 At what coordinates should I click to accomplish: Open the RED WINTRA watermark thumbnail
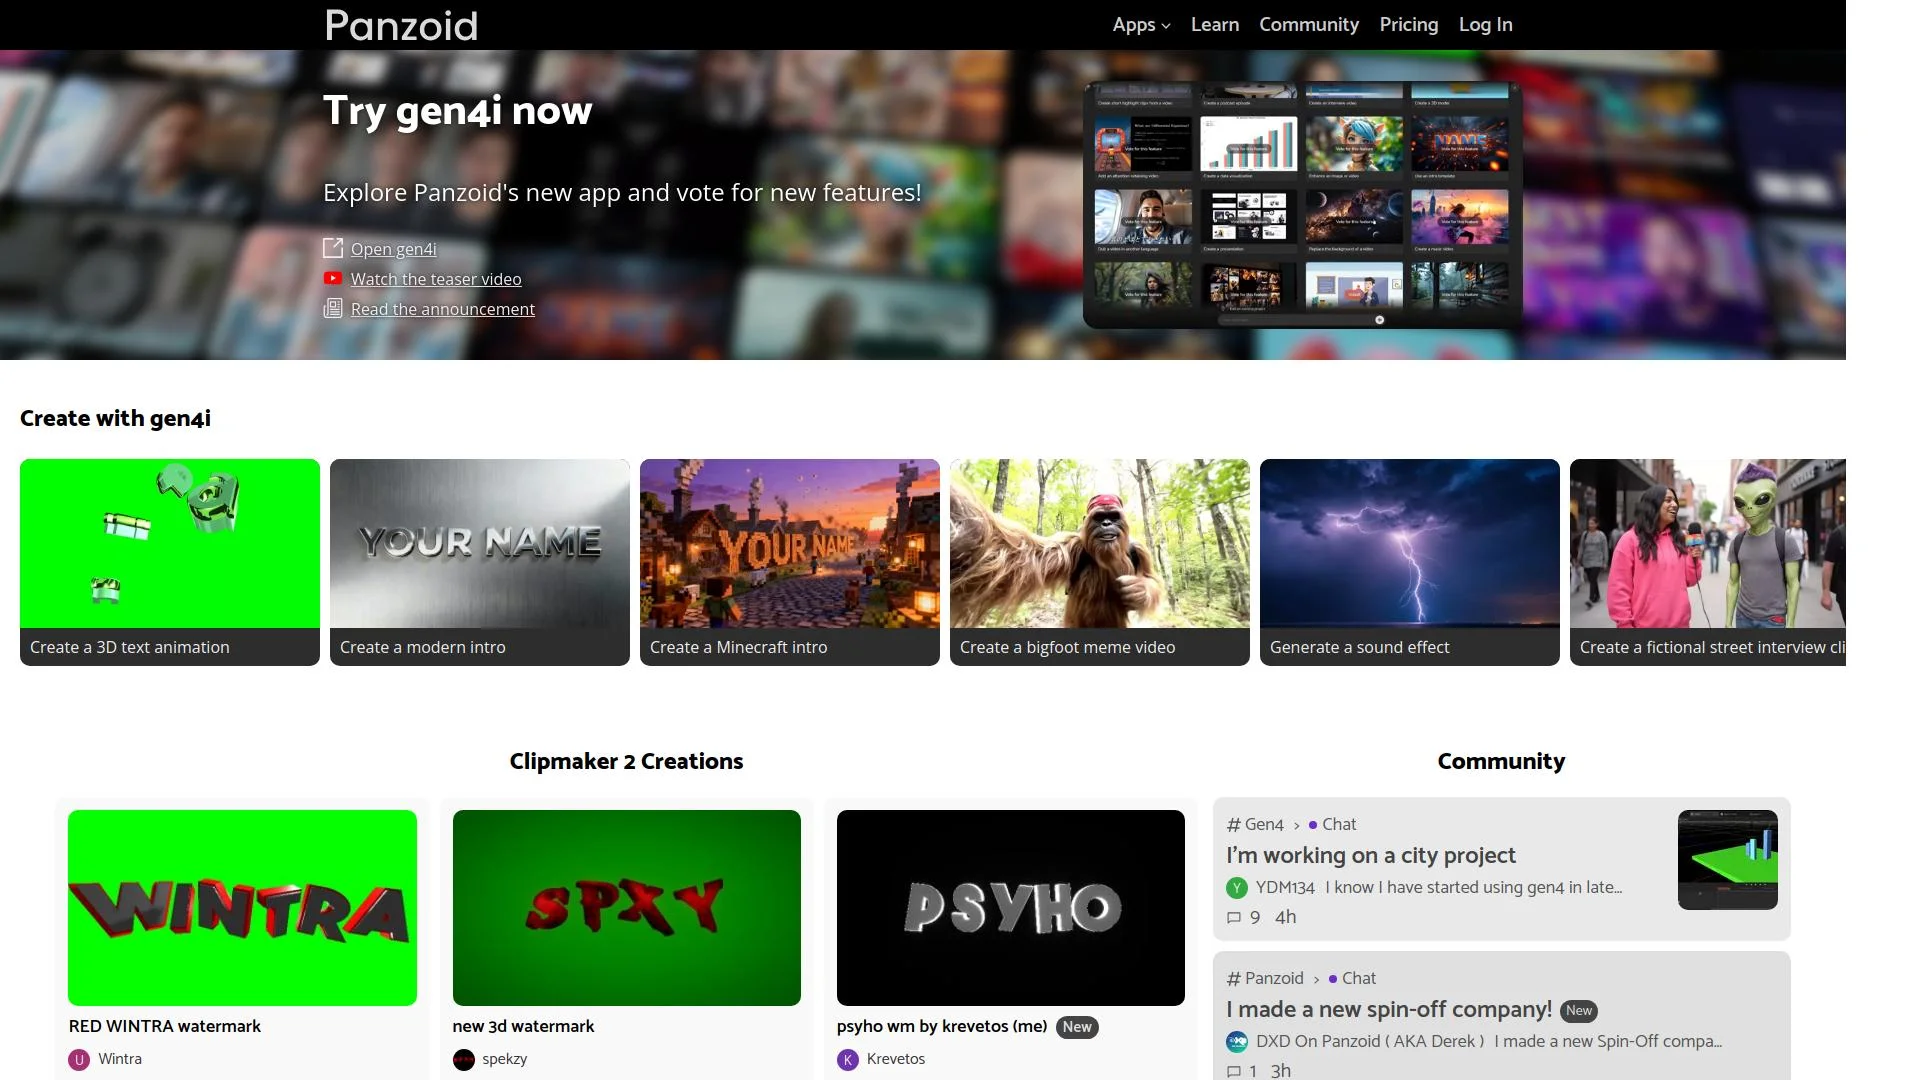point(242,908)
